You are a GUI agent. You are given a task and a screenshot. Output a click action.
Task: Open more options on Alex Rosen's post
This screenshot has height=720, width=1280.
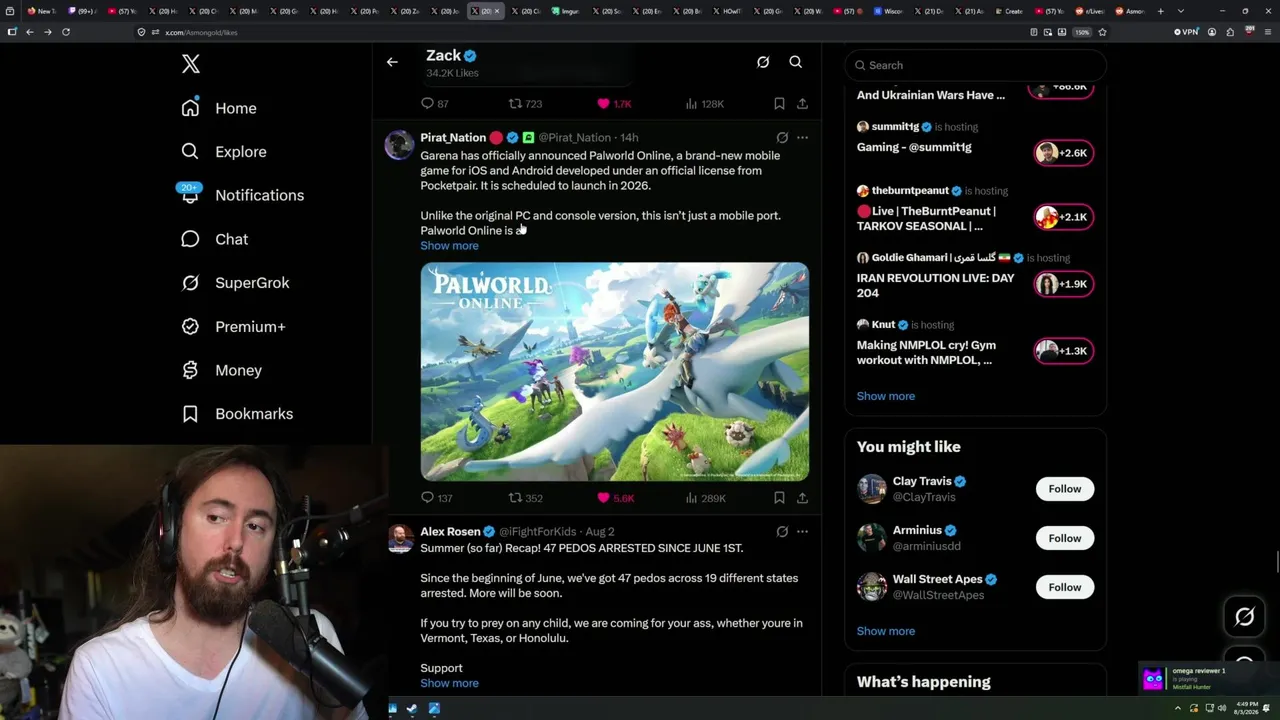point(802,532)
